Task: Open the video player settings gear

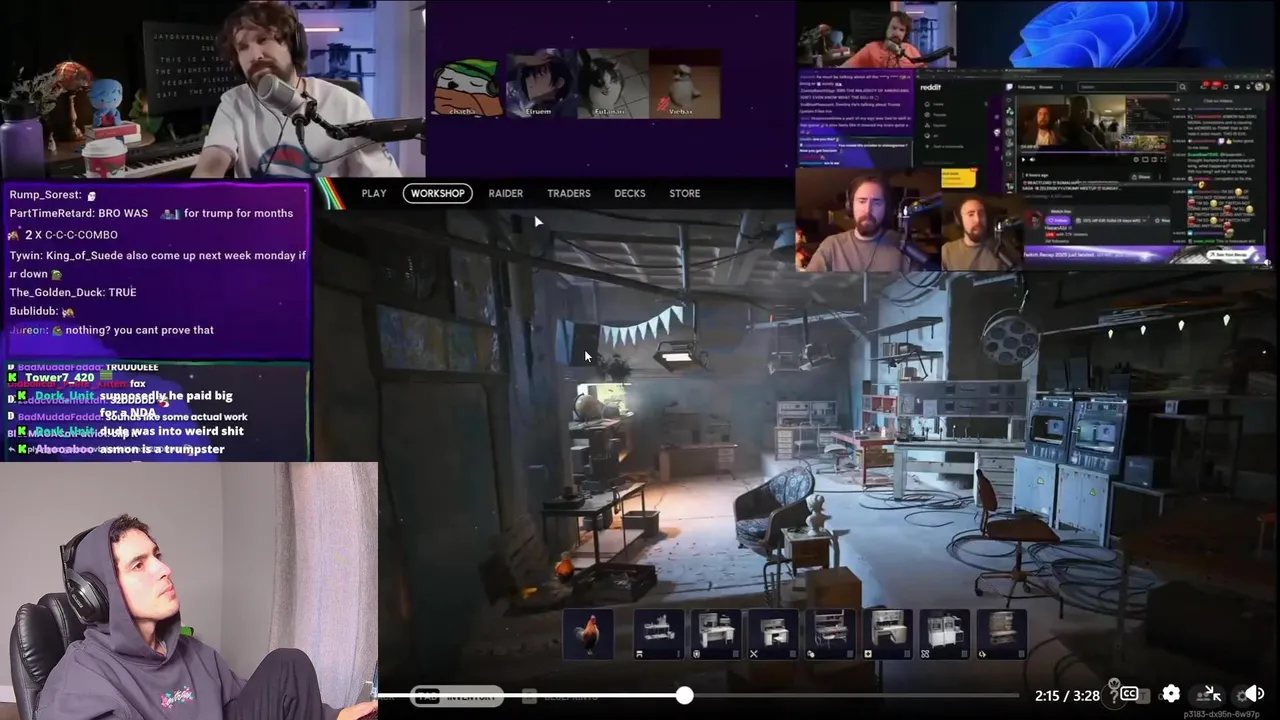Action: point(1170,694)
